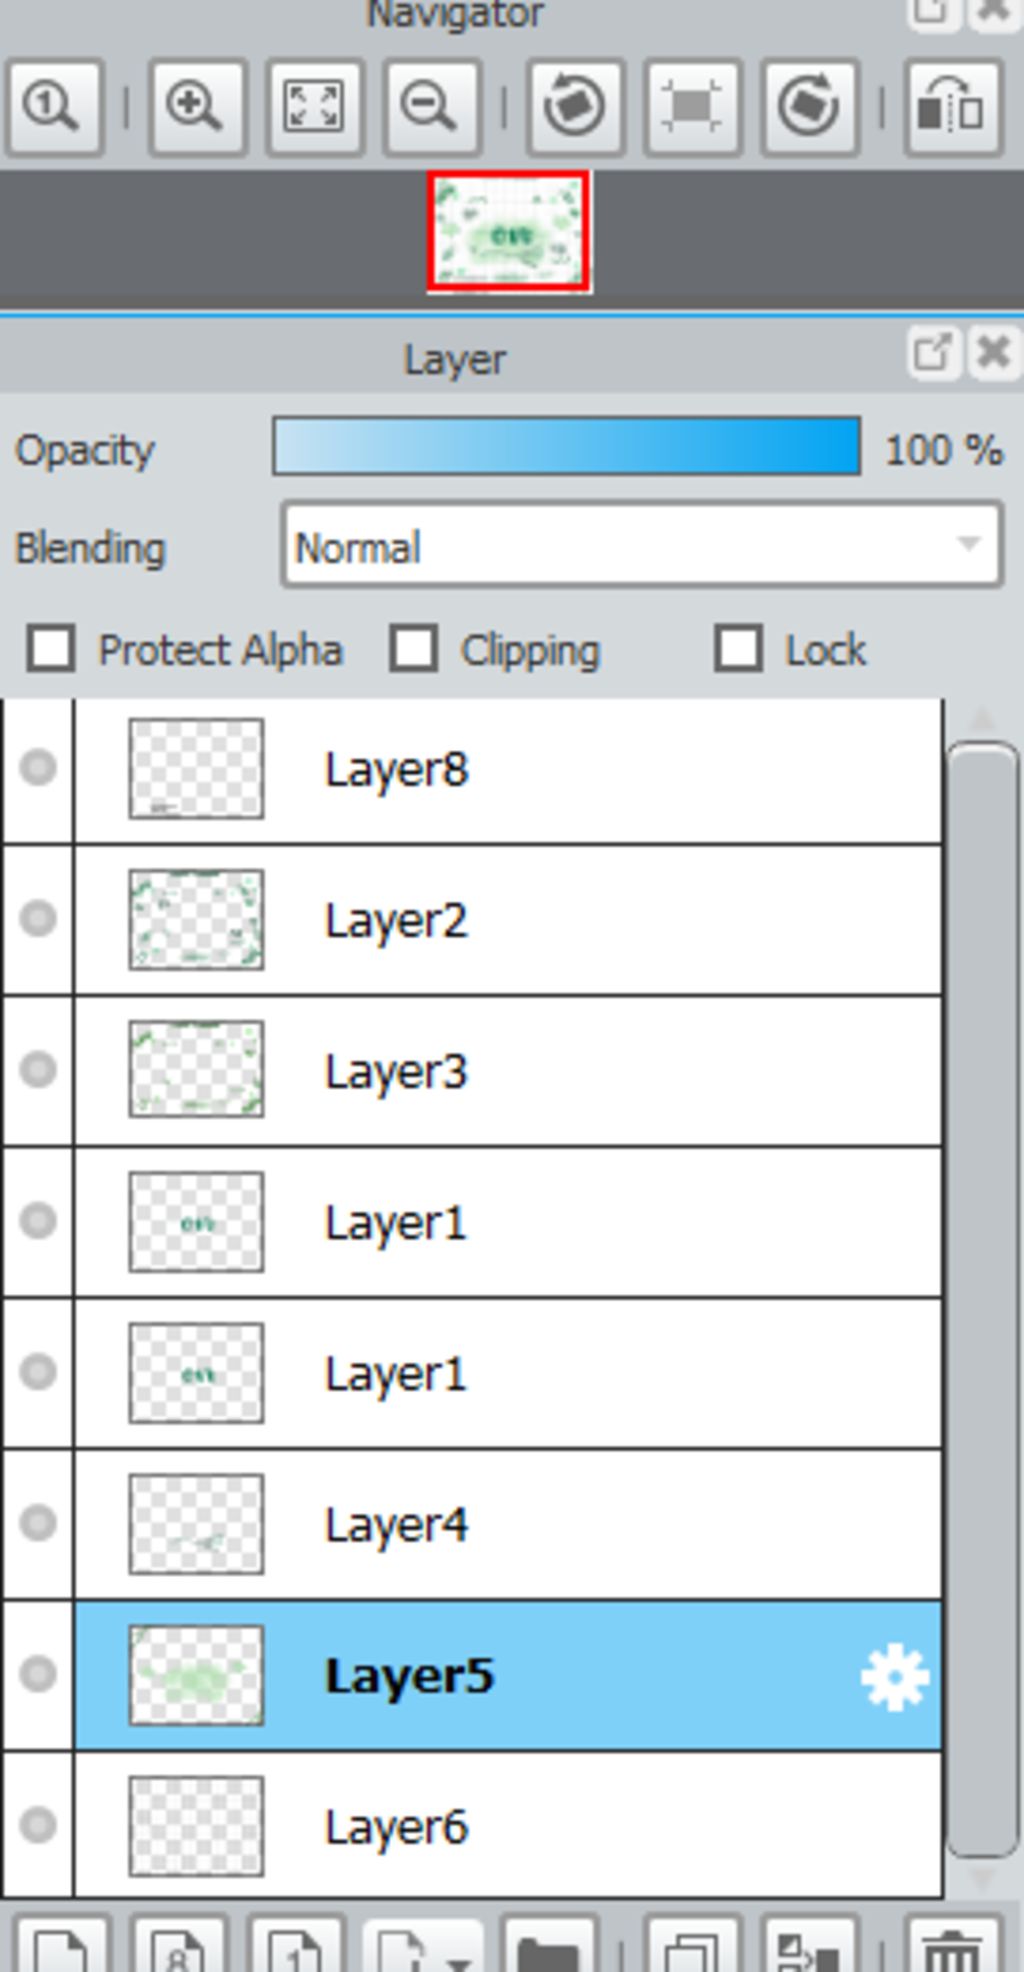Flip the canvas view horizontally
The width and height of the screenshot is (1024, 1972).
coord(953,108)
